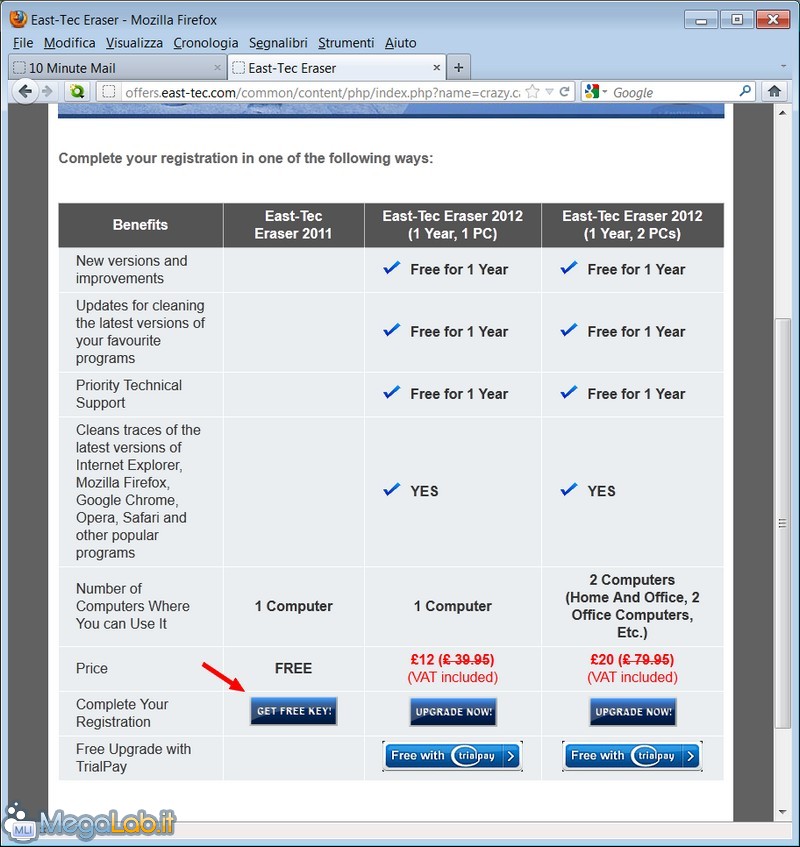Click 'New versions and improvements' row label

coord(132,270)
